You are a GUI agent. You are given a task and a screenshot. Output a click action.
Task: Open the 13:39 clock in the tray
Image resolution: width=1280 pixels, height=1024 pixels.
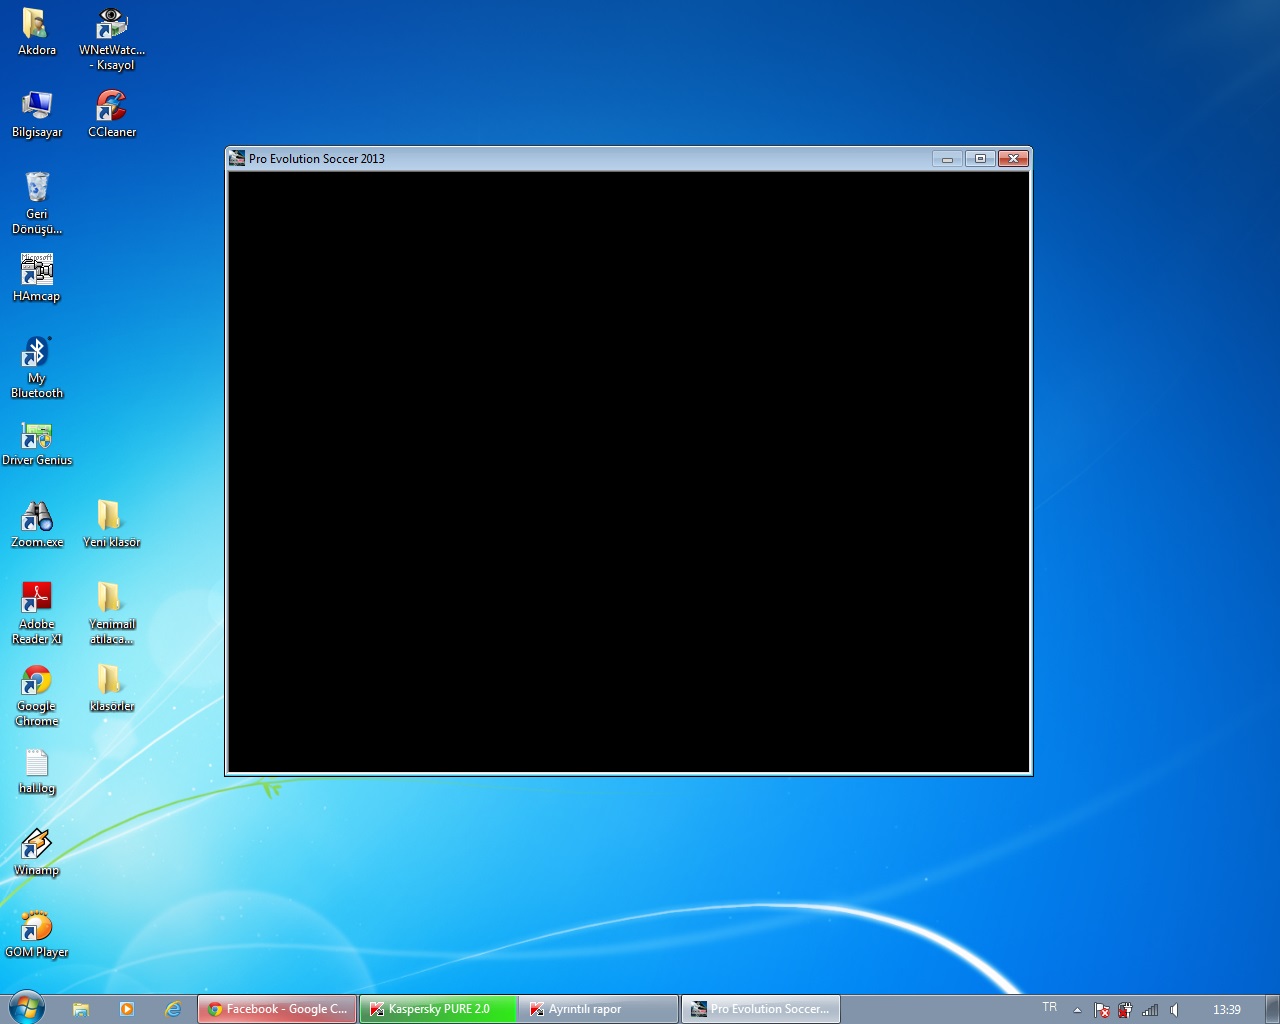[x=1227, y=1010]
